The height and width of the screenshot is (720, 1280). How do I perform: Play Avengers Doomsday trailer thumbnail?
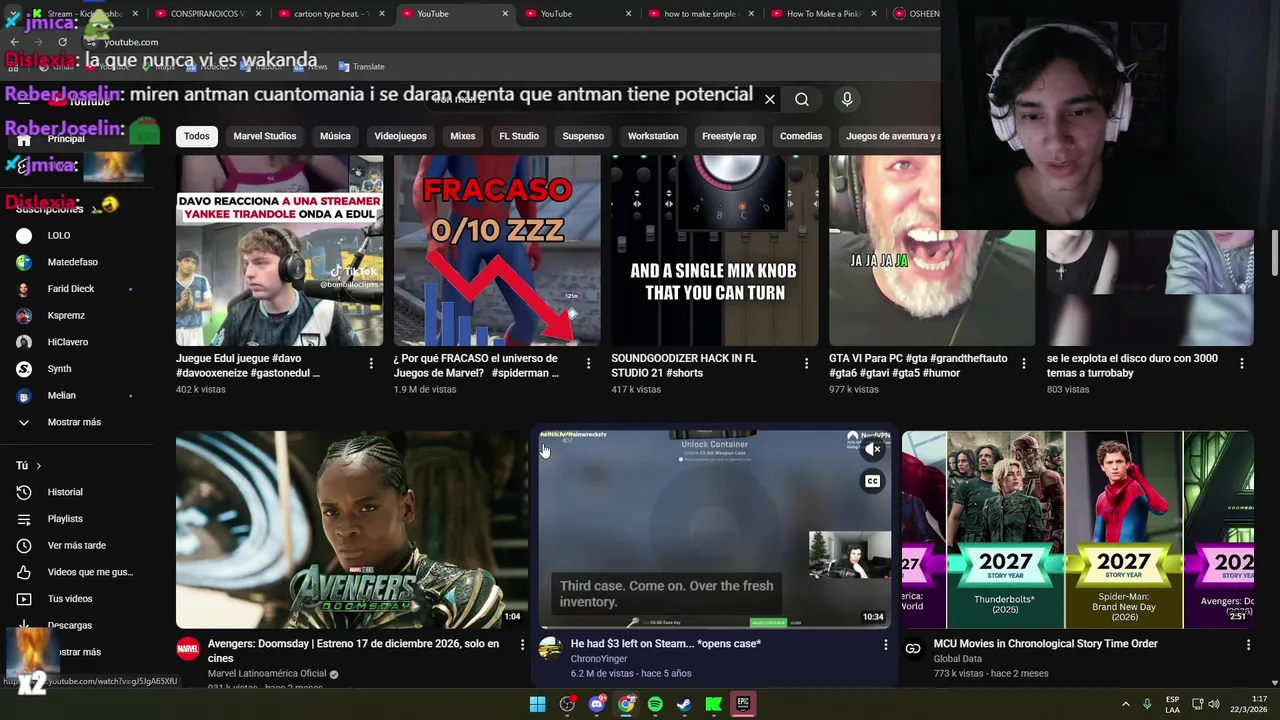tap(352, 529)
